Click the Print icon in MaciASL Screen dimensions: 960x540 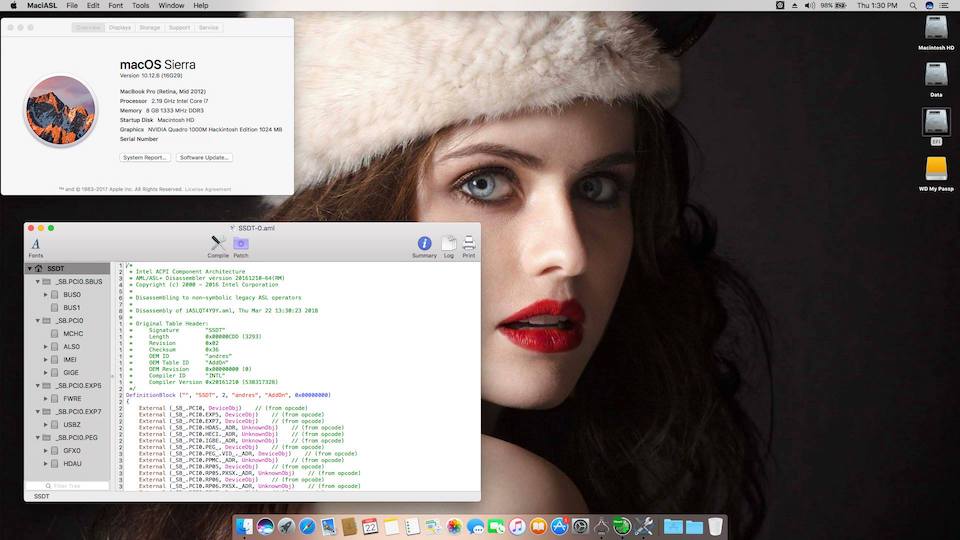[469, 244]
